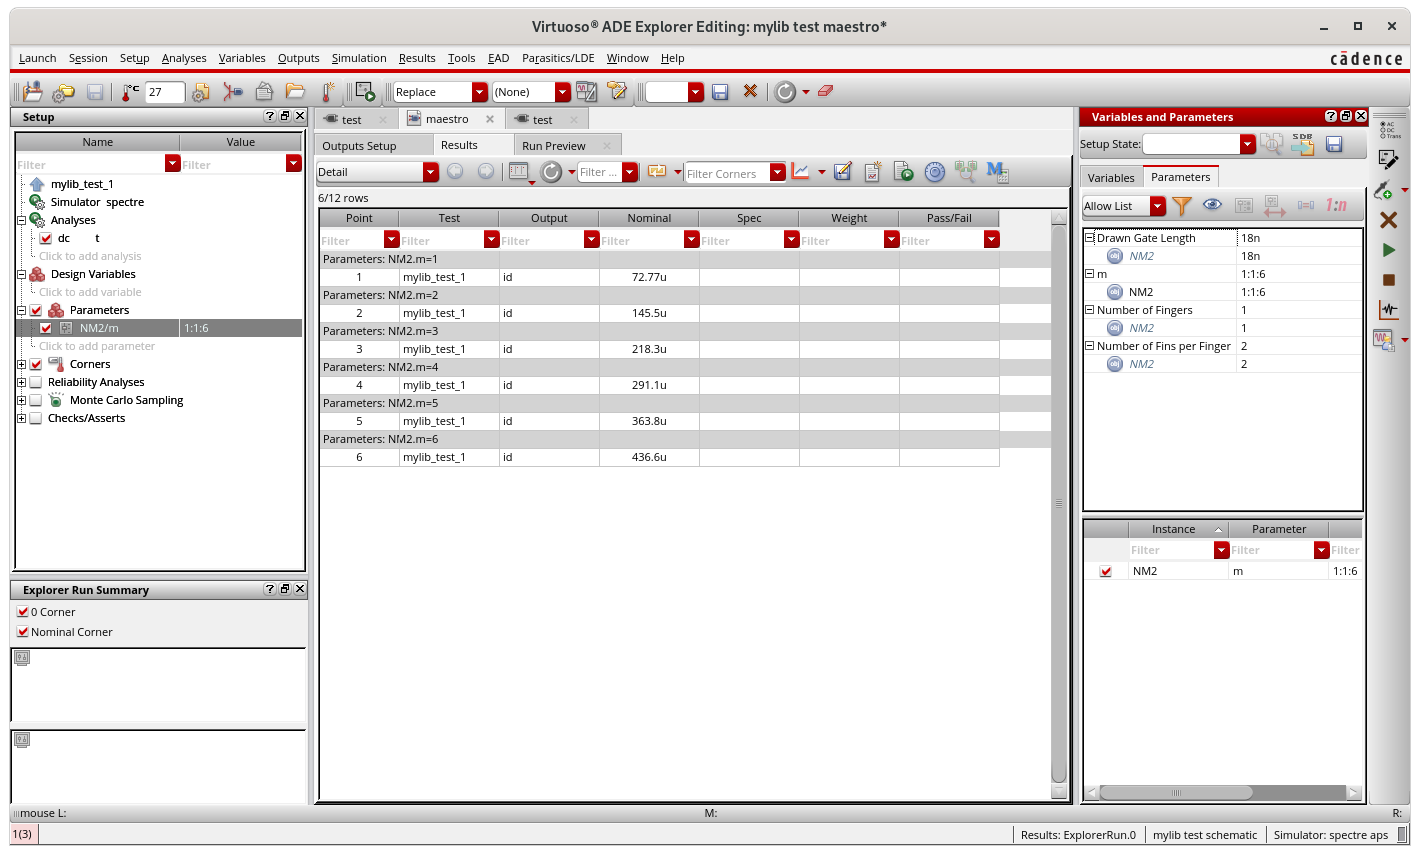1420x855 pixels.
Task: Expand the Corners node in Setup tree
Action: [21, 364]
